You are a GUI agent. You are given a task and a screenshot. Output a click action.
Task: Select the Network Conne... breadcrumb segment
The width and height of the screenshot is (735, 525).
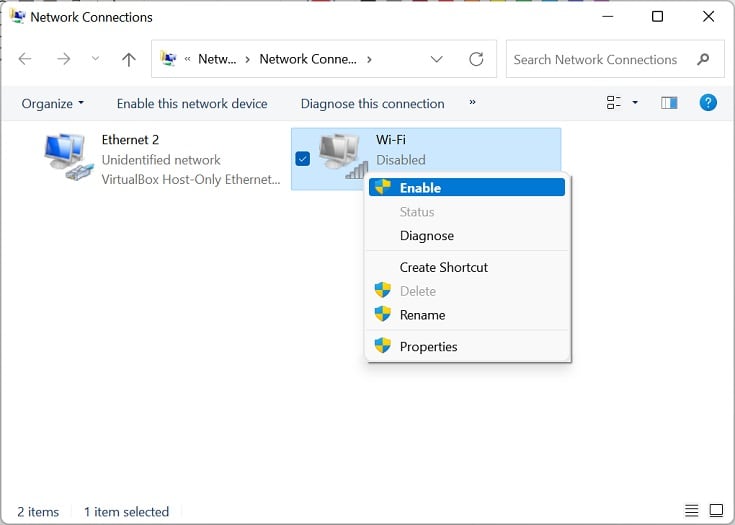308,59
